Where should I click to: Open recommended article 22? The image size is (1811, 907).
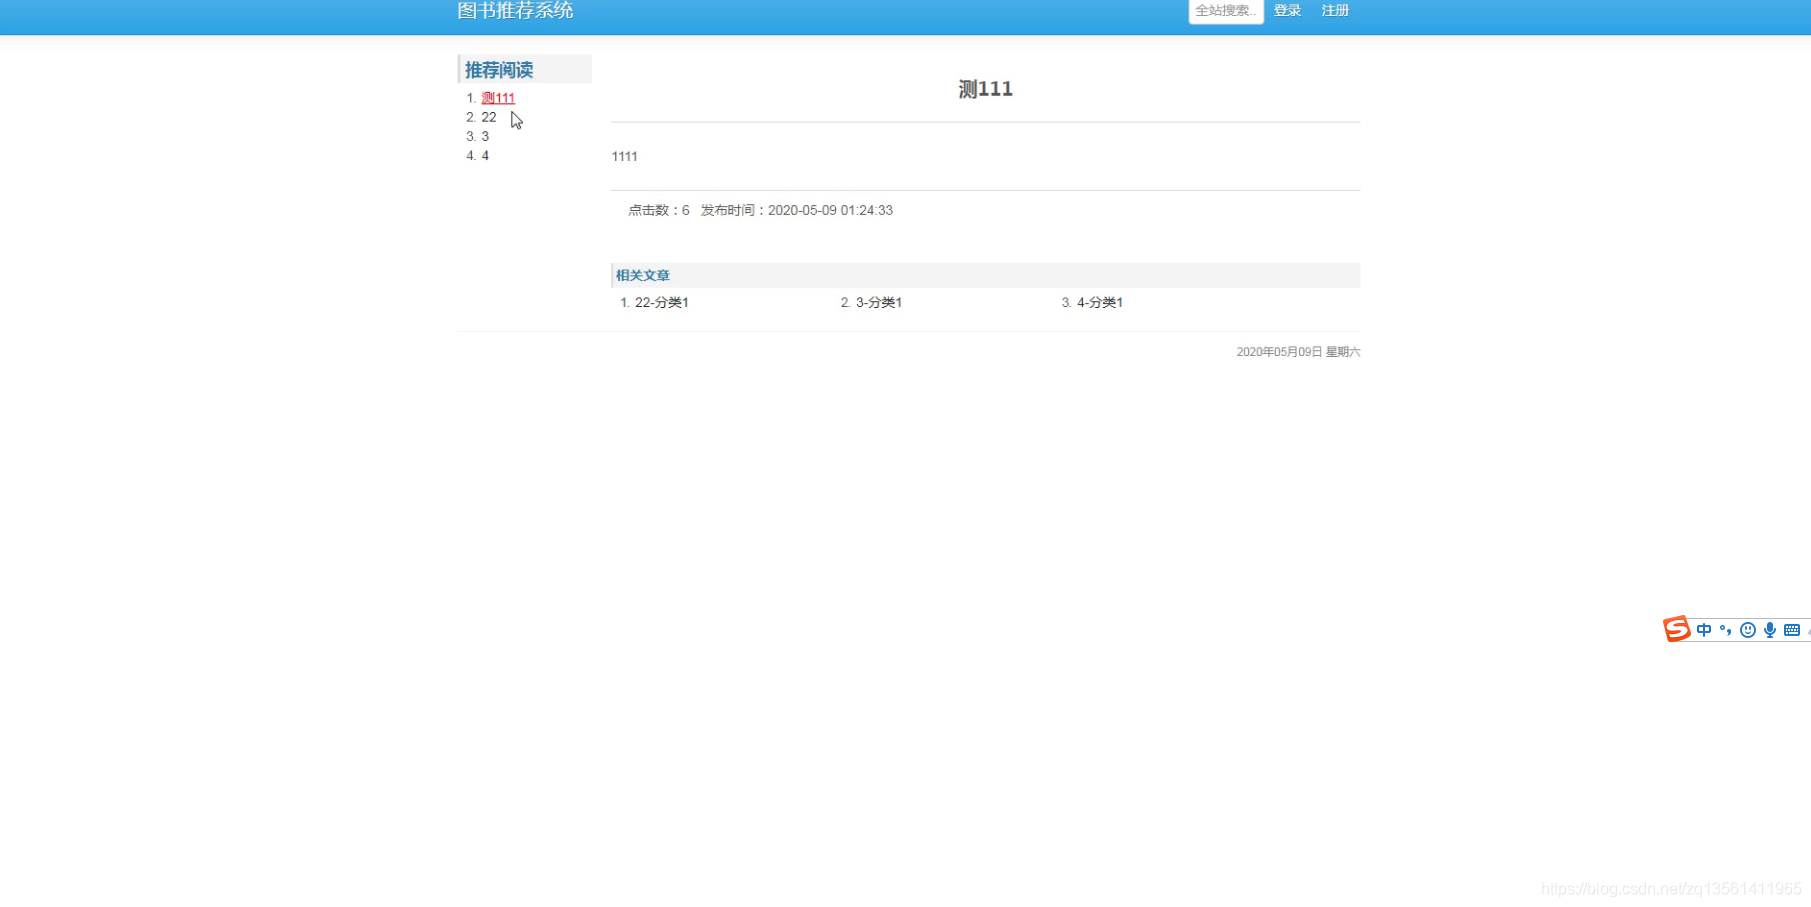coord(489,117)
